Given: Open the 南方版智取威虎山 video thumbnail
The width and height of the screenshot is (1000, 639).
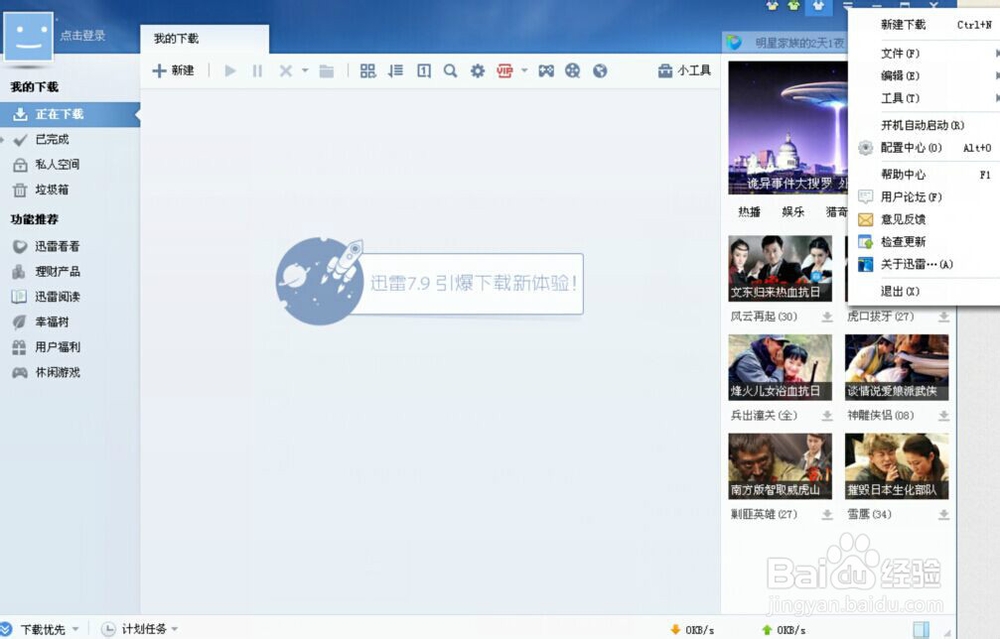Looking at the screenshot, I should [780, 466].
